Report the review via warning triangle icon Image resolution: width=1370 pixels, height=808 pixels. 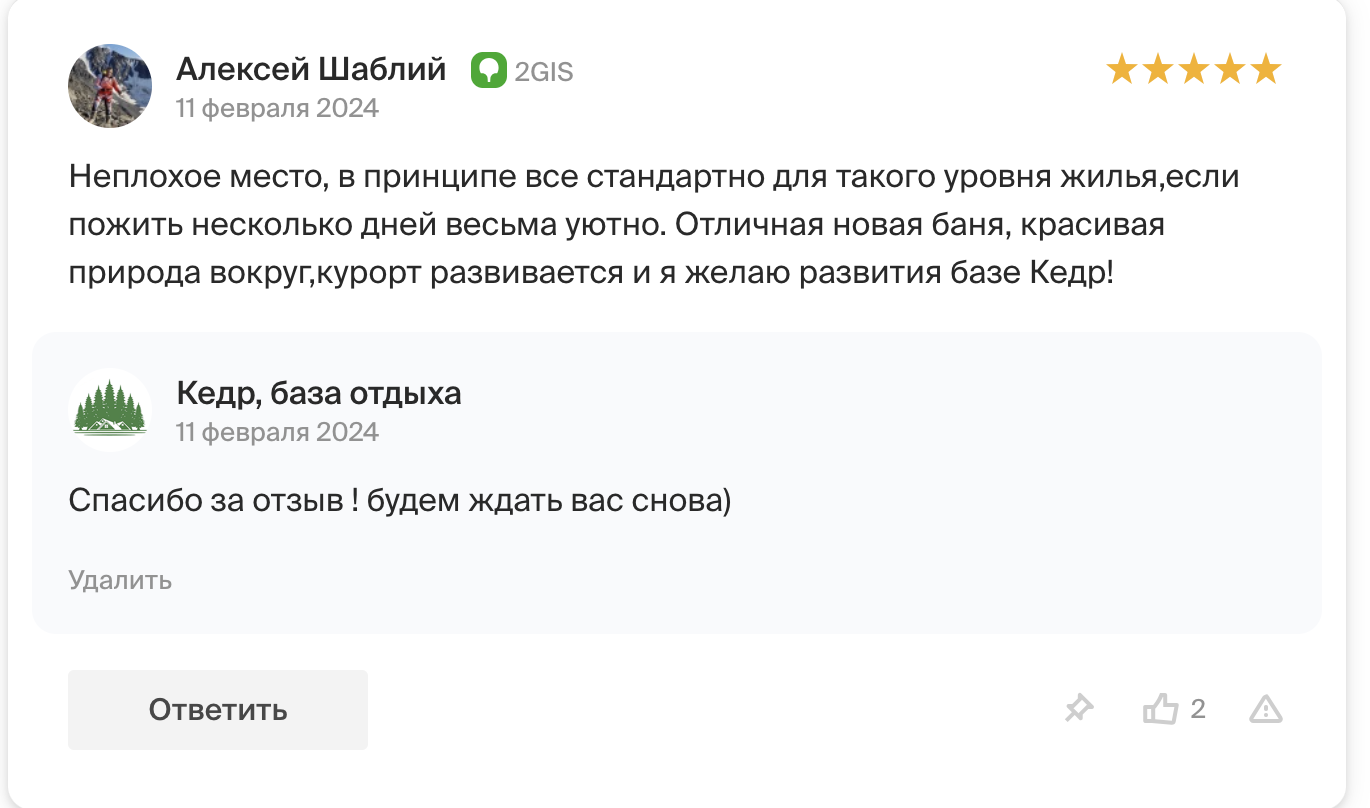1266,710
